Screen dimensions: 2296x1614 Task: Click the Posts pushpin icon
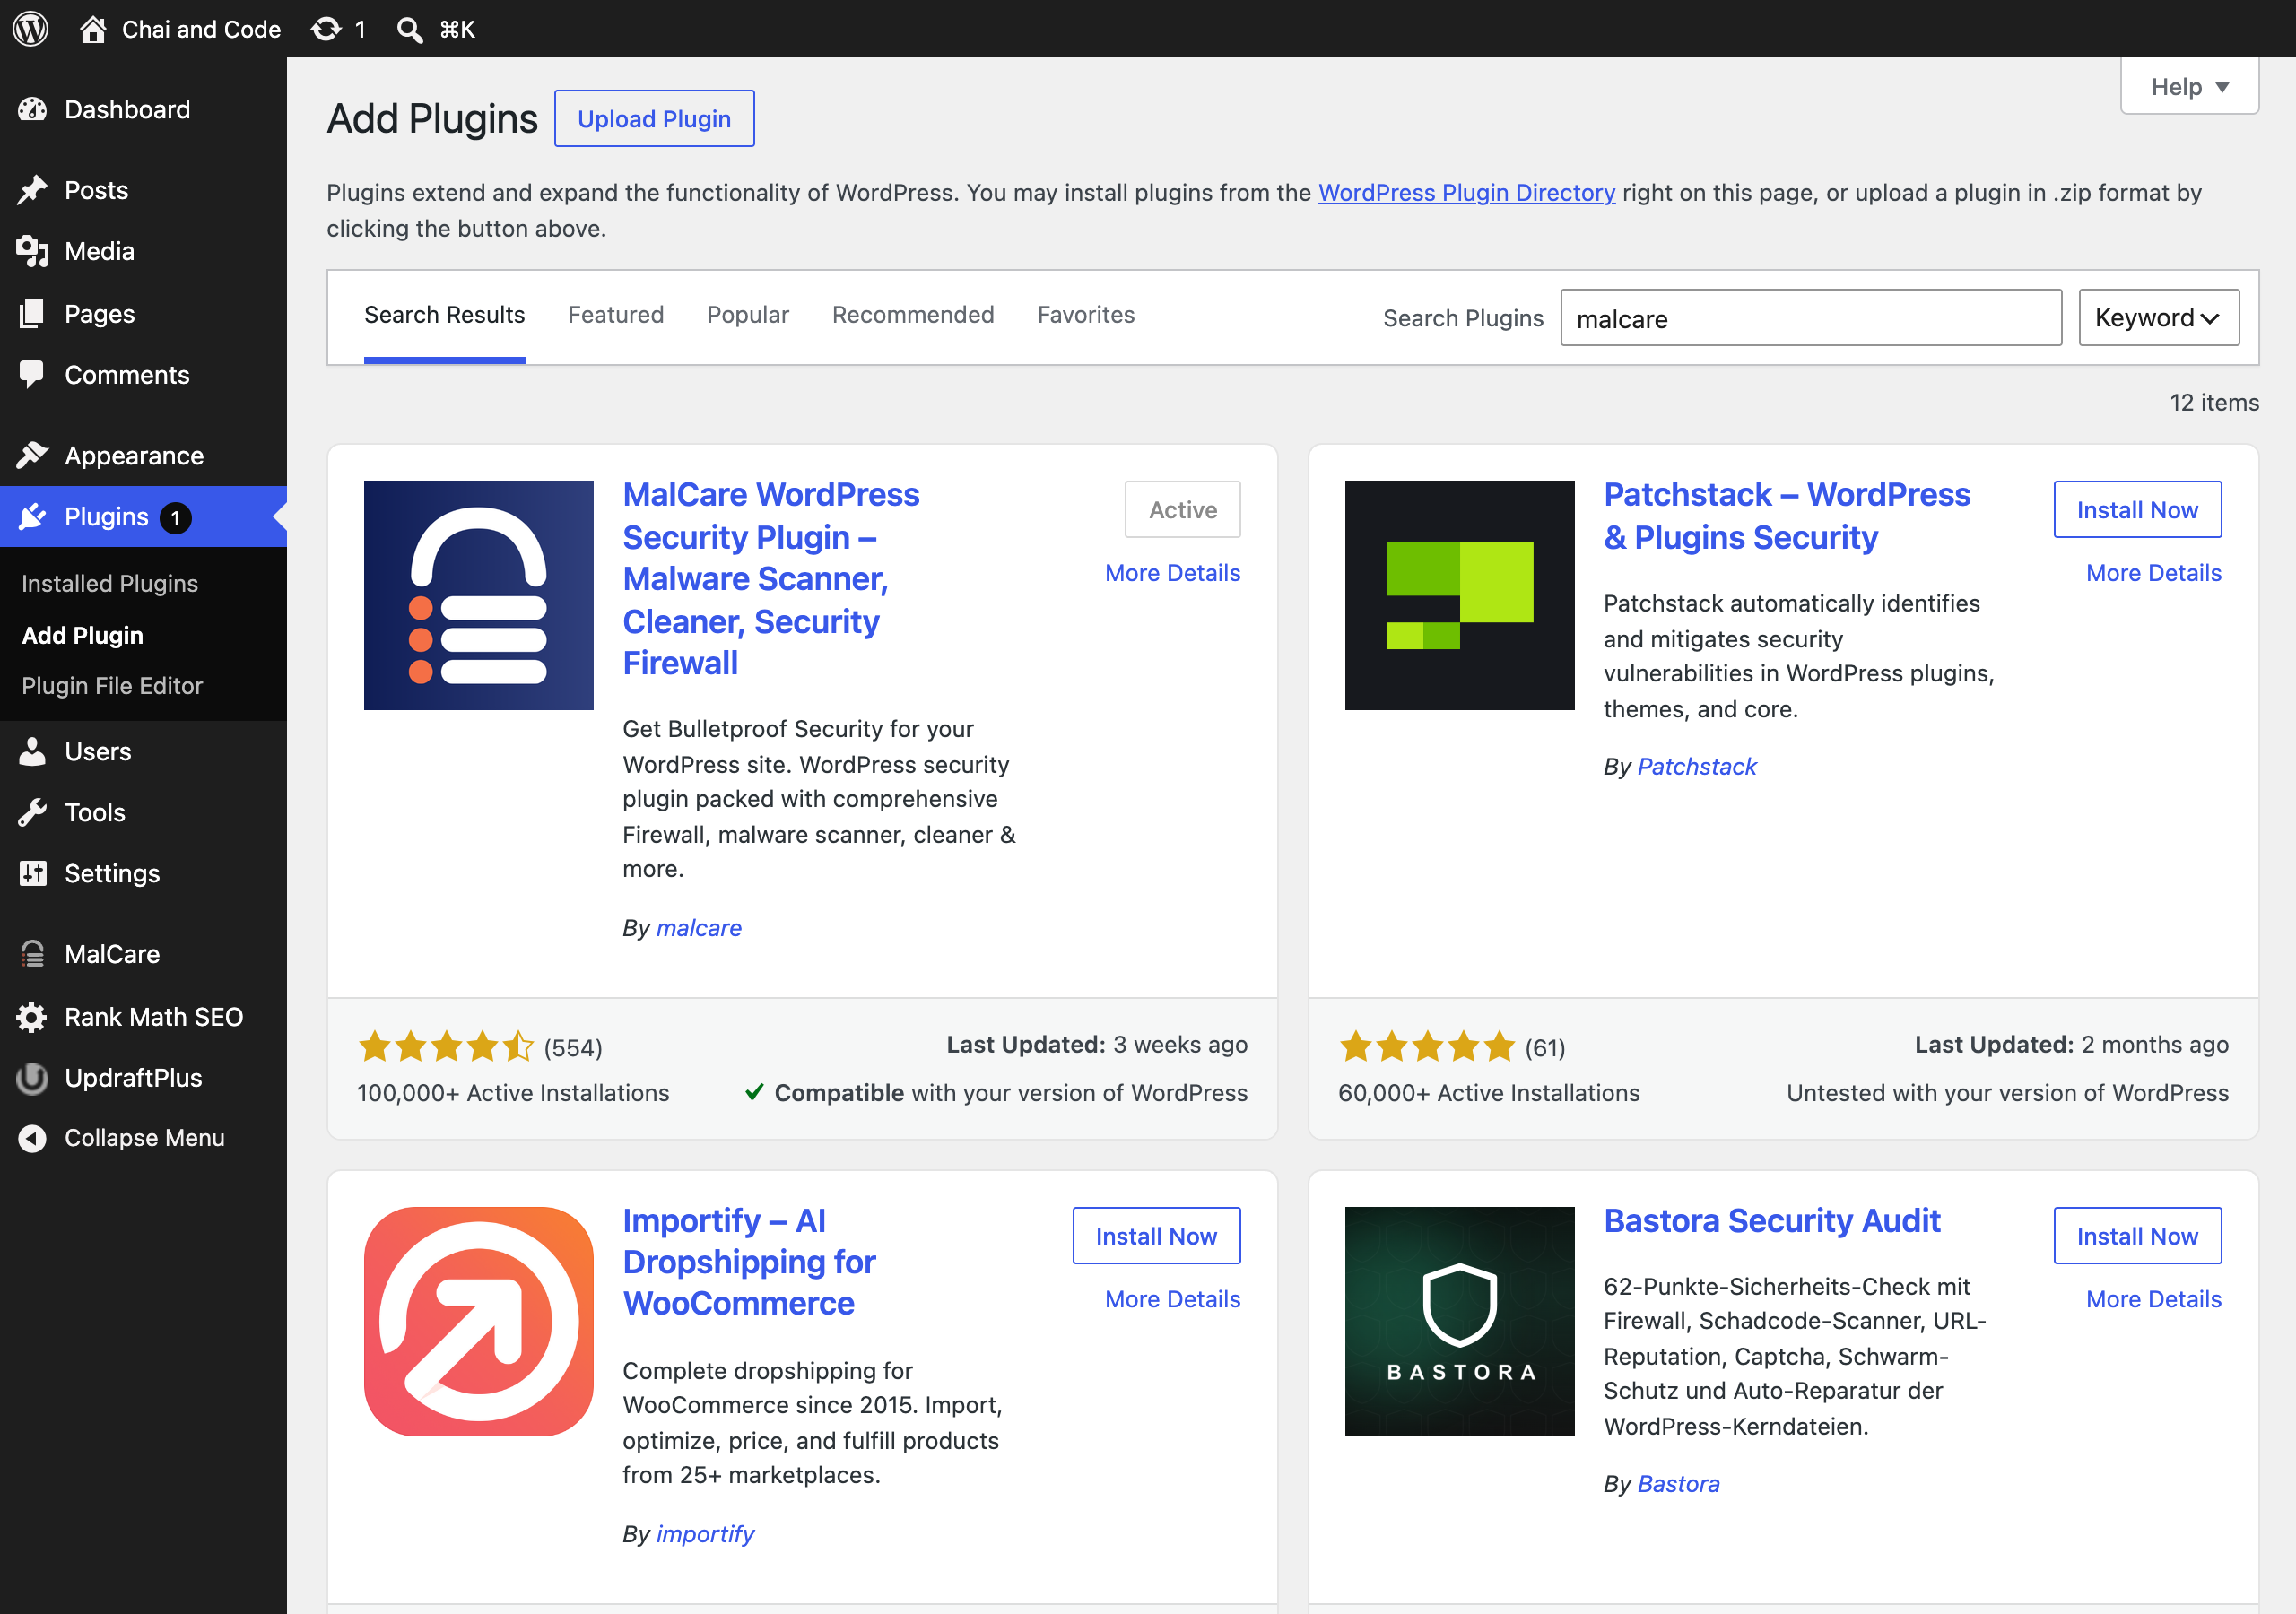point(33,190)
